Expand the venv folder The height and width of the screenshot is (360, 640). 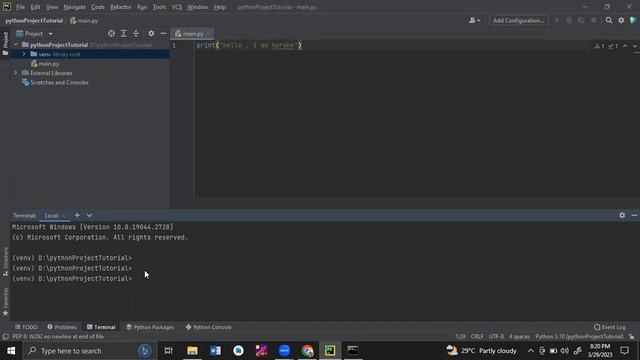pyautogui.click(x=24, y=54)
